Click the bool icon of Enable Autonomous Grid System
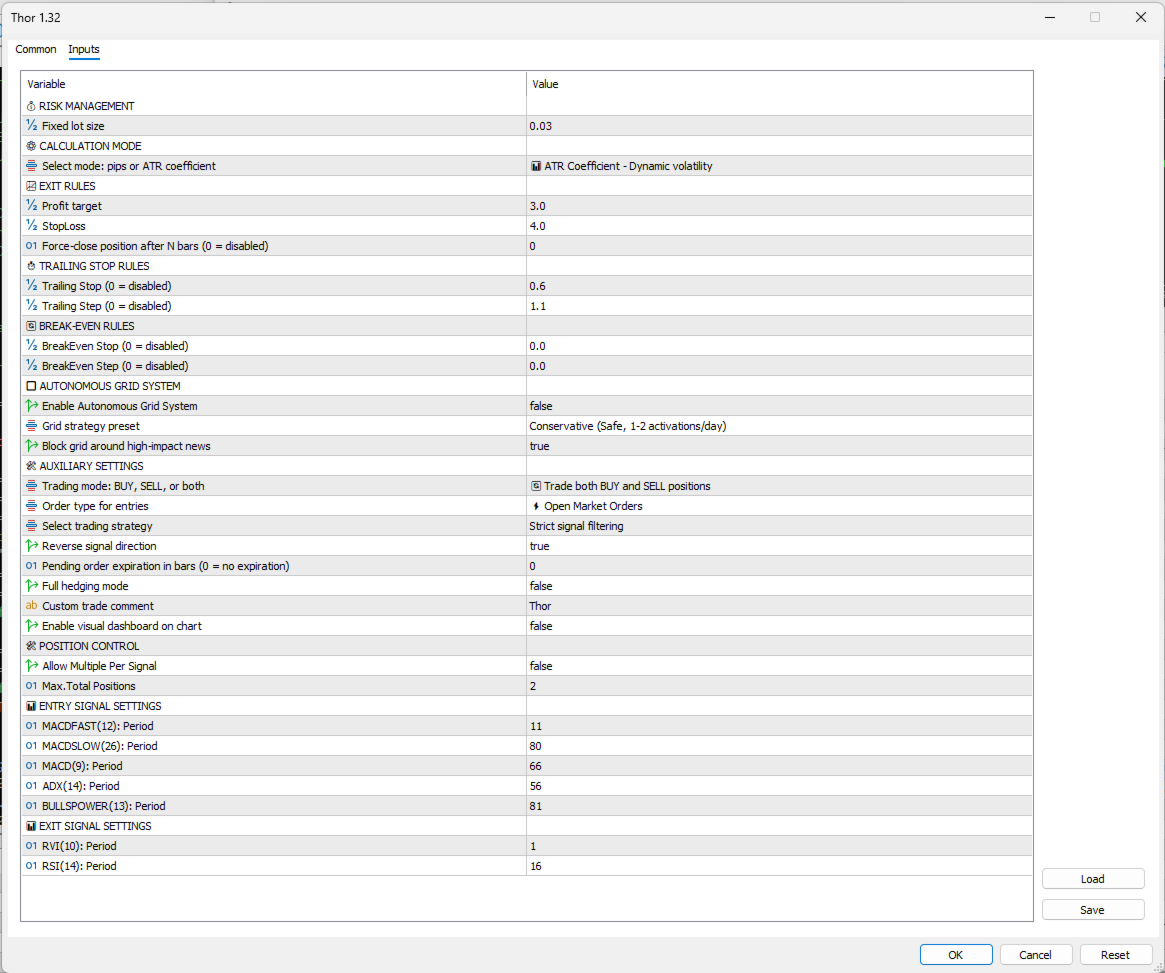 [x=31, y=406]
